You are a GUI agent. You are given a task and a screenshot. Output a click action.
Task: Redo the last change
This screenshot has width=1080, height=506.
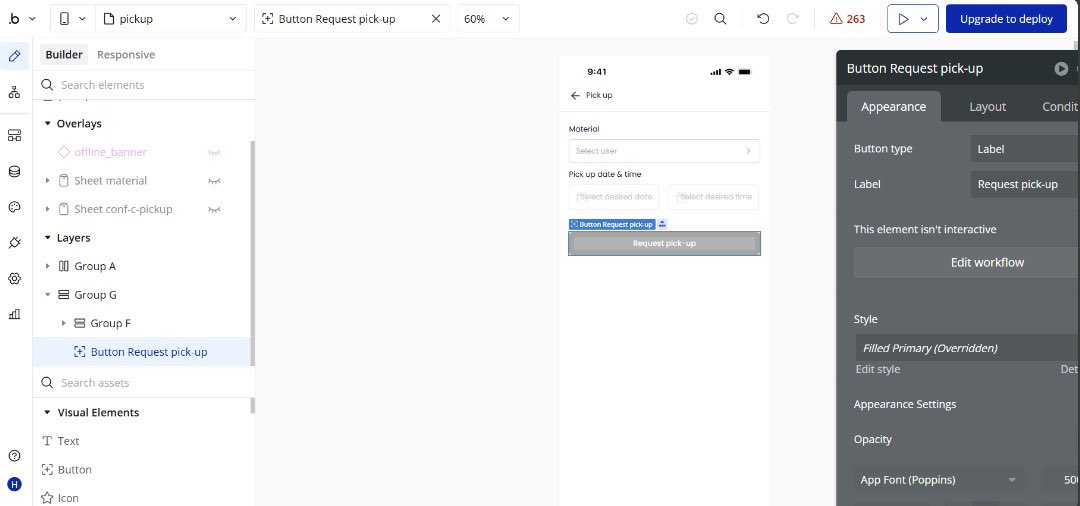793,19
